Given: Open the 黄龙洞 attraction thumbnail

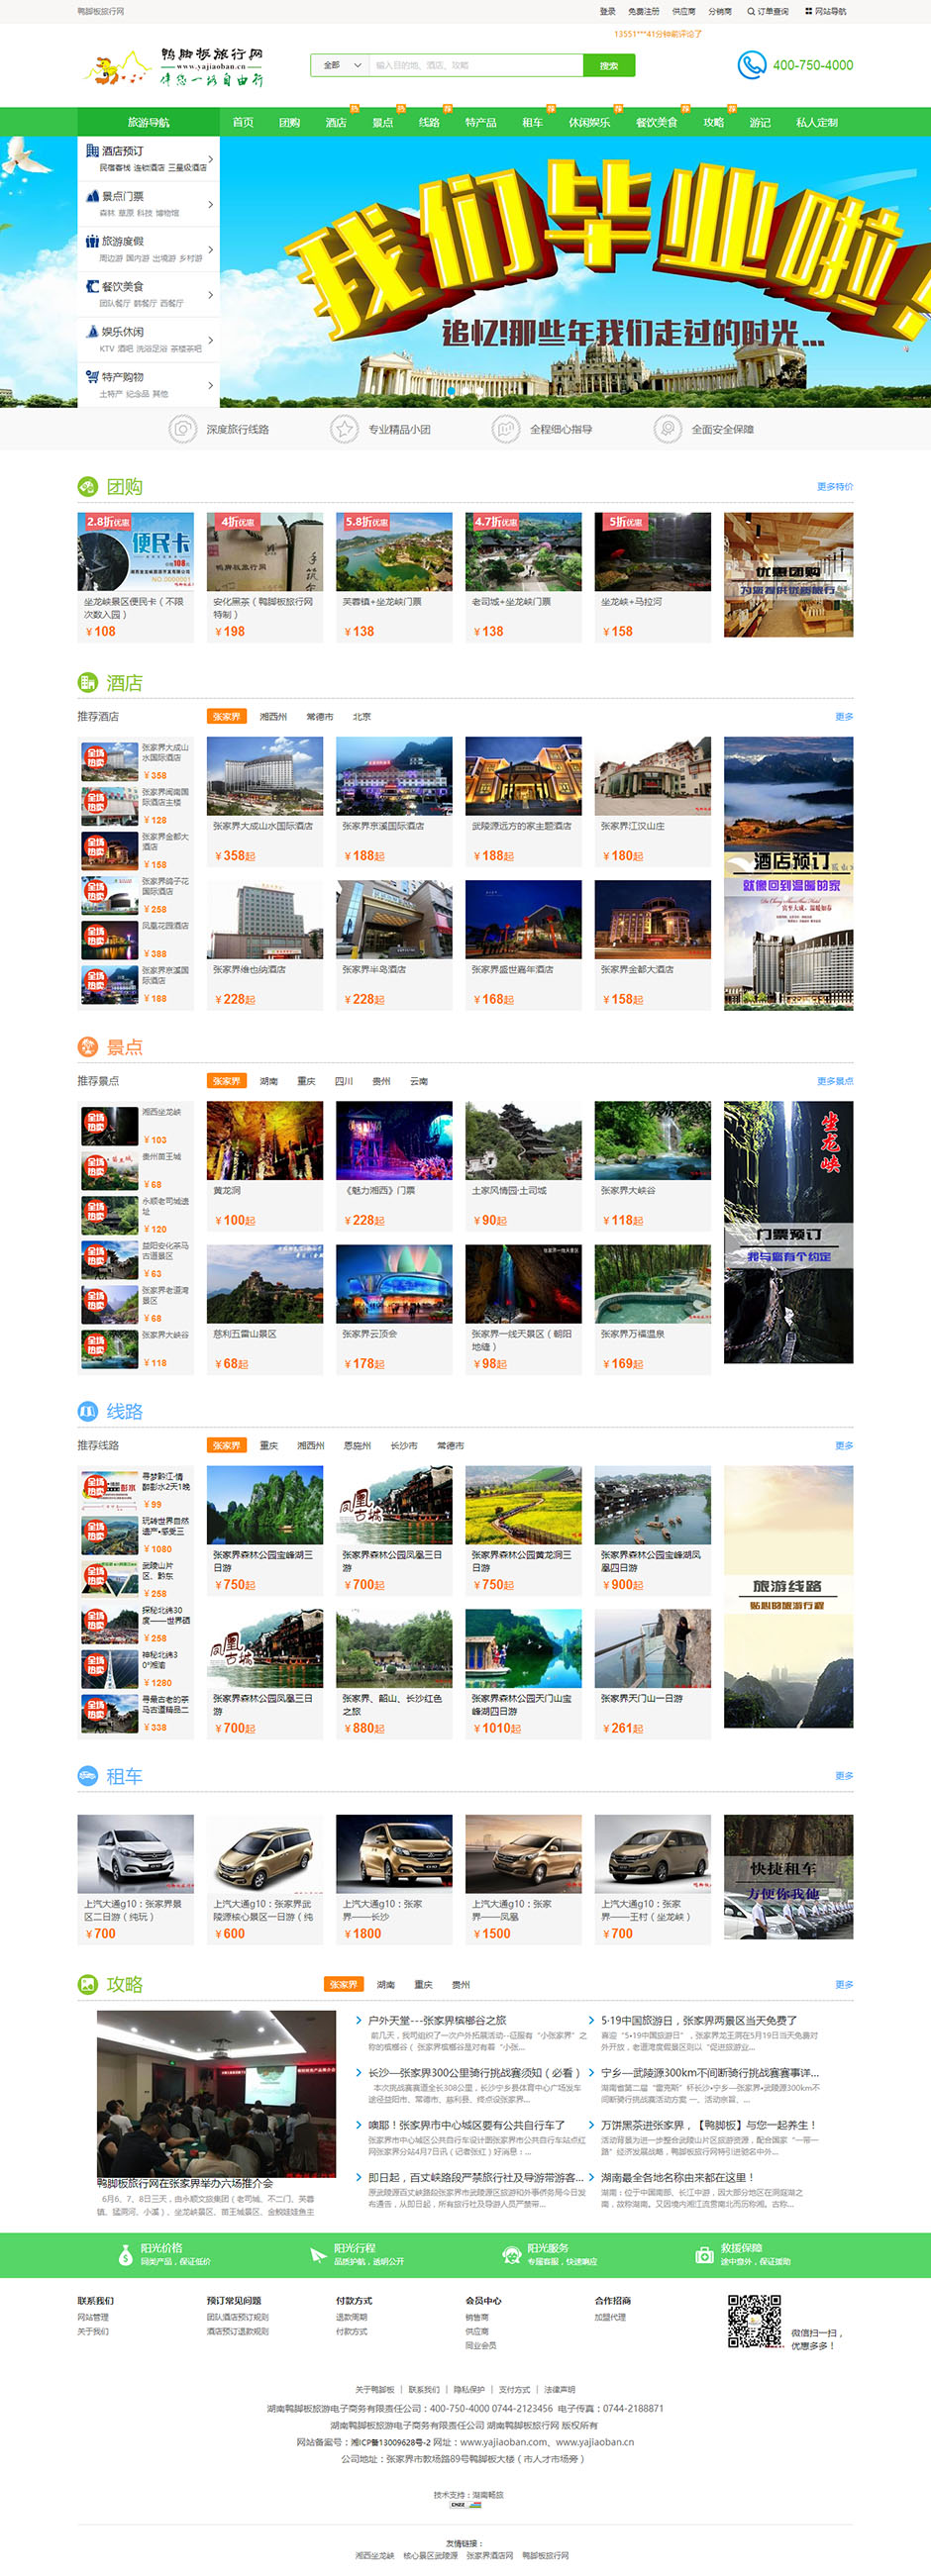Looking at the screenshot, I should (x=265, y=1141).
